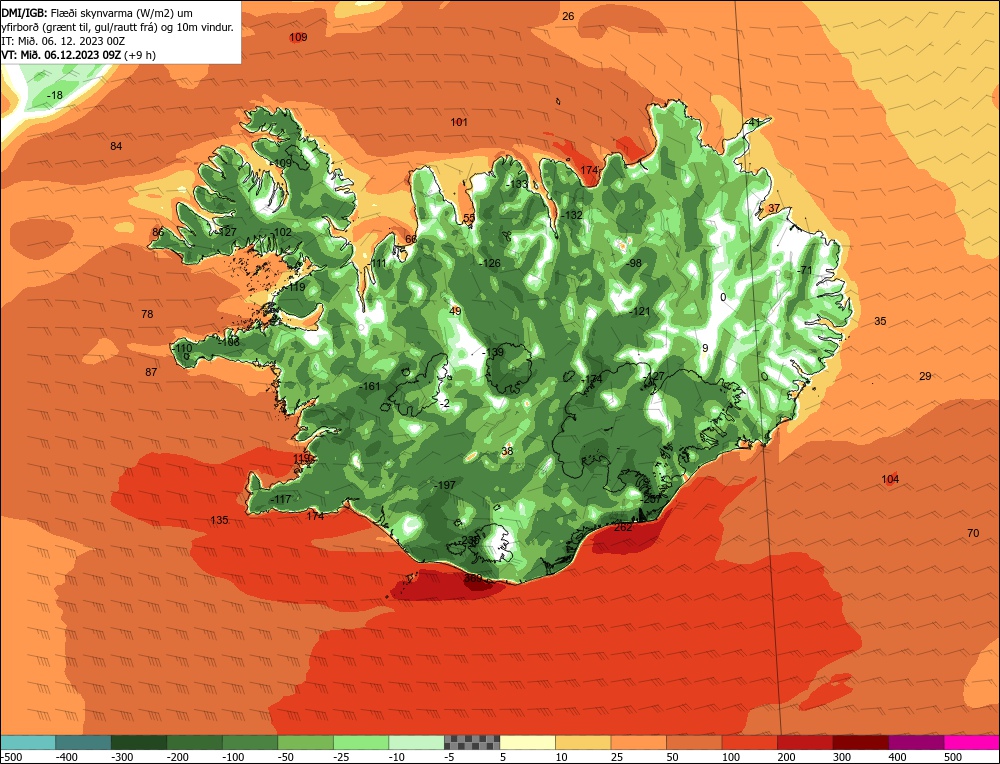Click the '84' sea flux value
Viewport: 1000px width, 764px height.
tap(116, 147)
